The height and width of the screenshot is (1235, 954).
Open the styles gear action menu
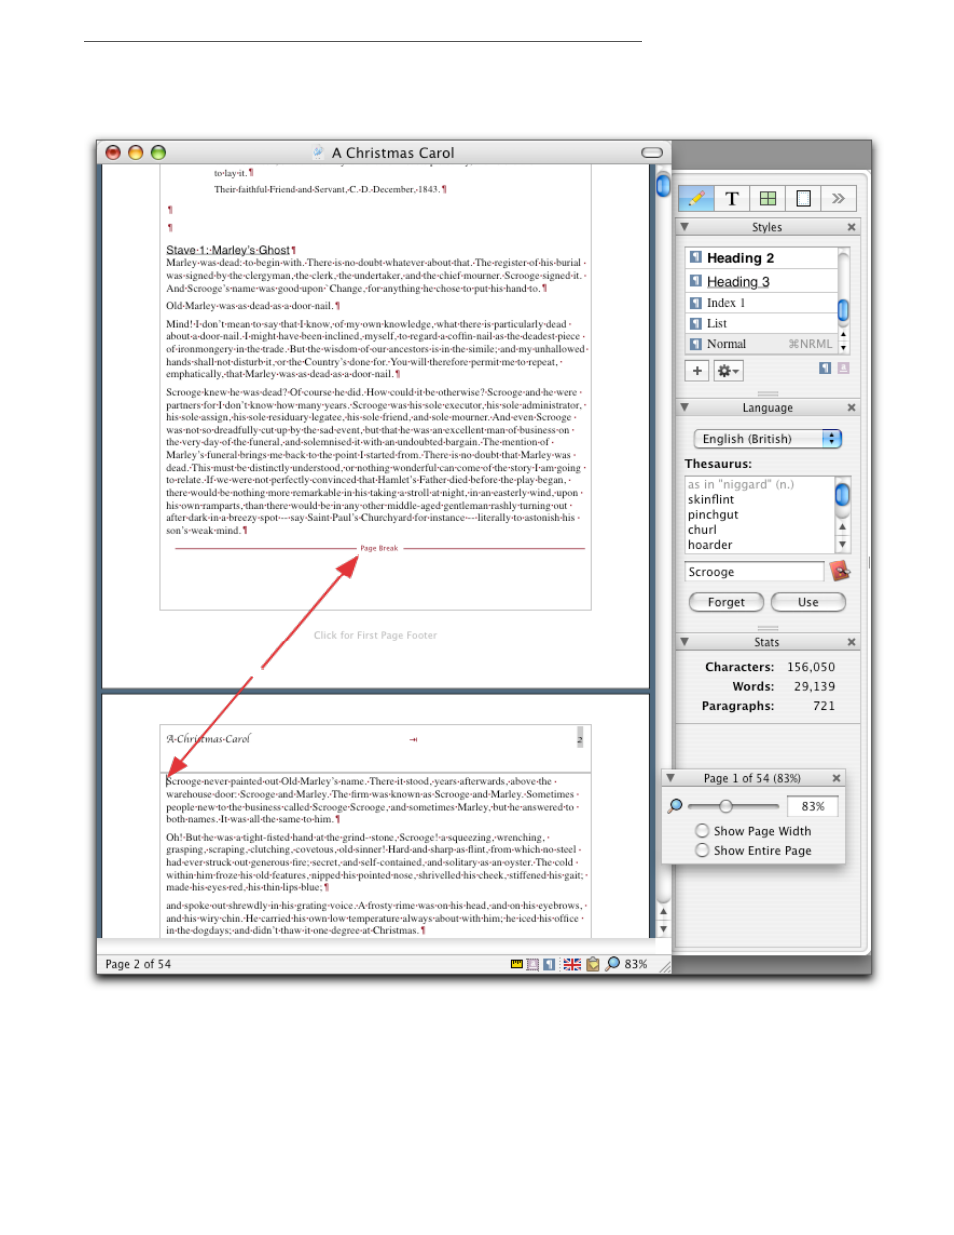point(728,371)
